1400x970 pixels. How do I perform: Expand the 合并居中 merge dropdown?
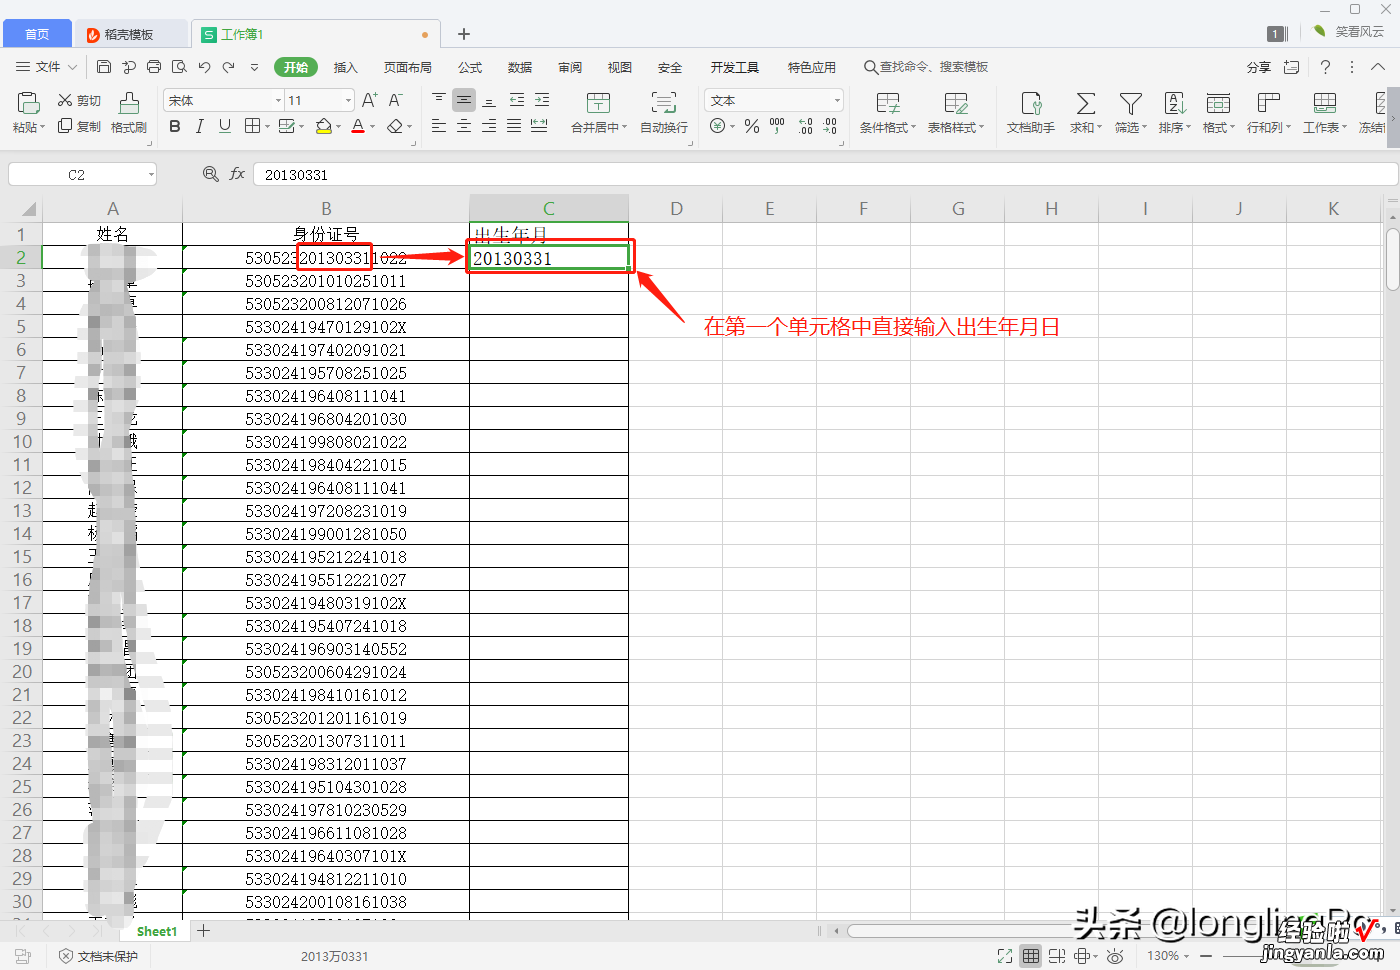[x=624, y=128]
